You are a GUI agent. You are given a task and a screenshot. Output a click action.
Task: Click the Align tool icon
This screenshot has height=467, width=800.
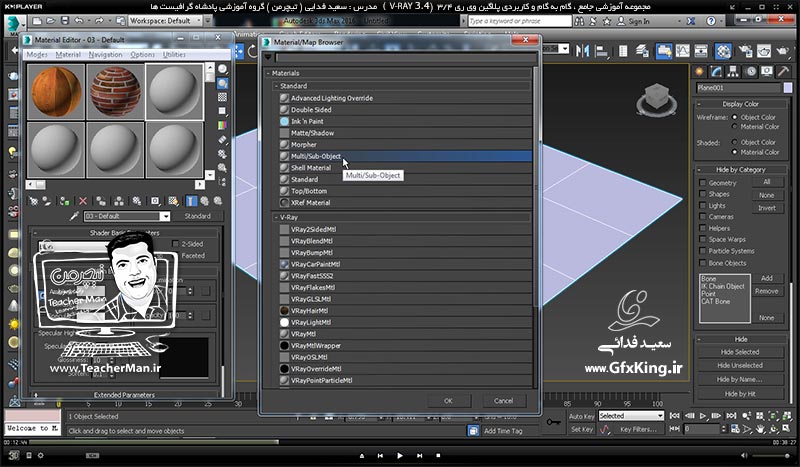[x=602, y=51]
